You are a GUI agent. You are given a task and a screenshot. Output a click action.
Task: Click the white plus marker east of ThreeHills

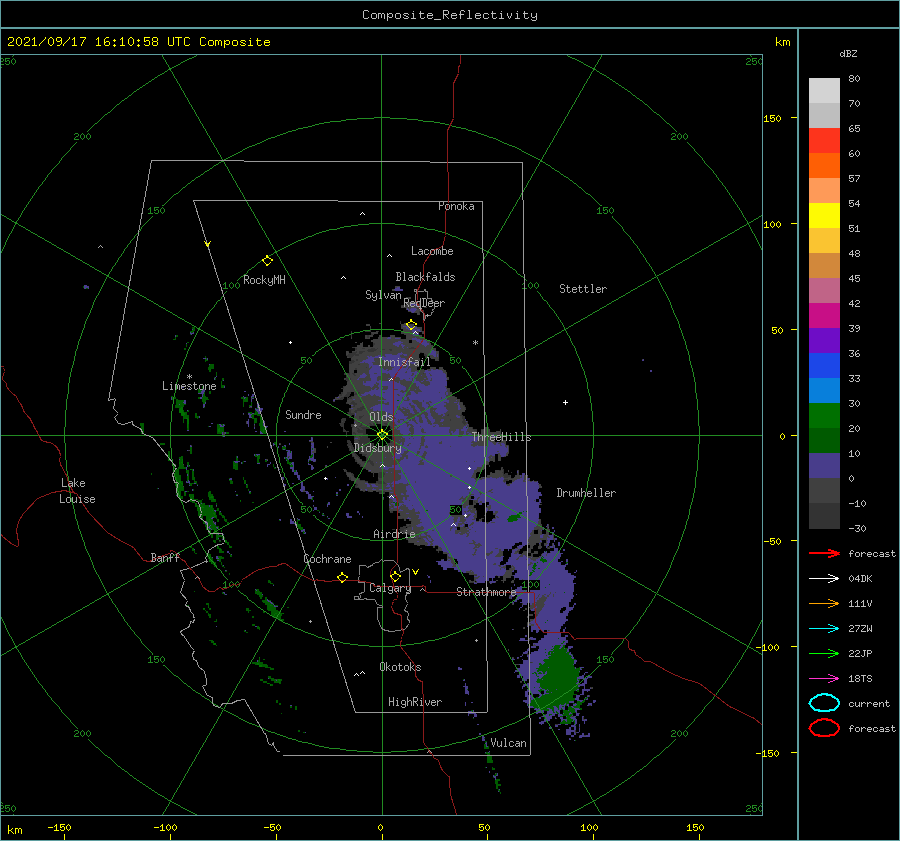pos(565,402)
